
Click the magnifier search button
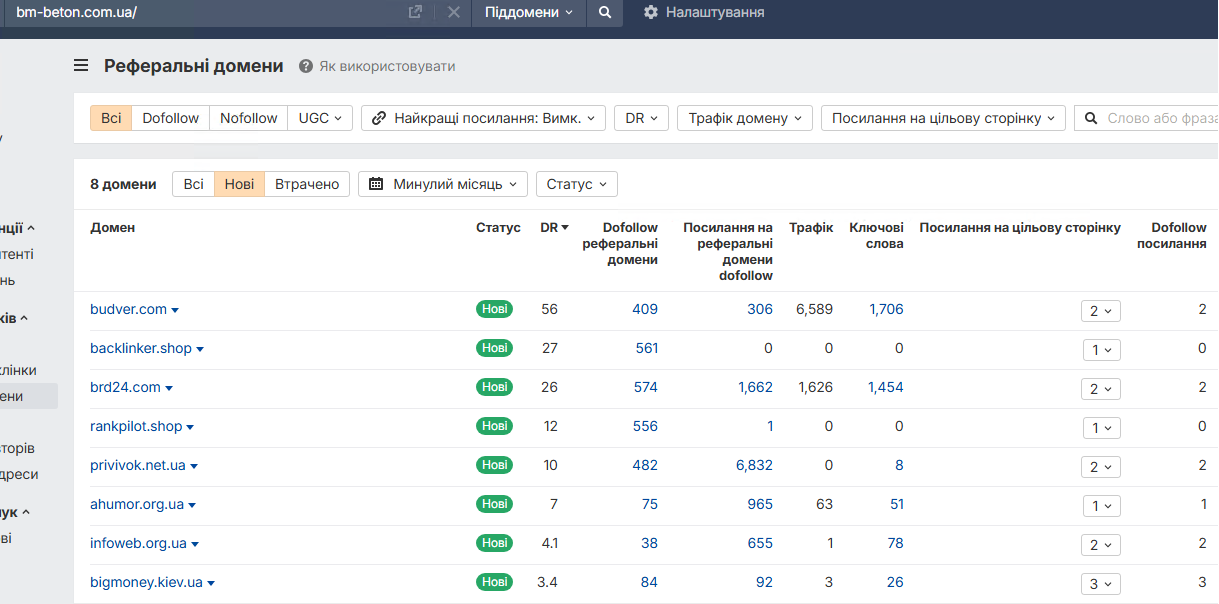coord(604,12)
